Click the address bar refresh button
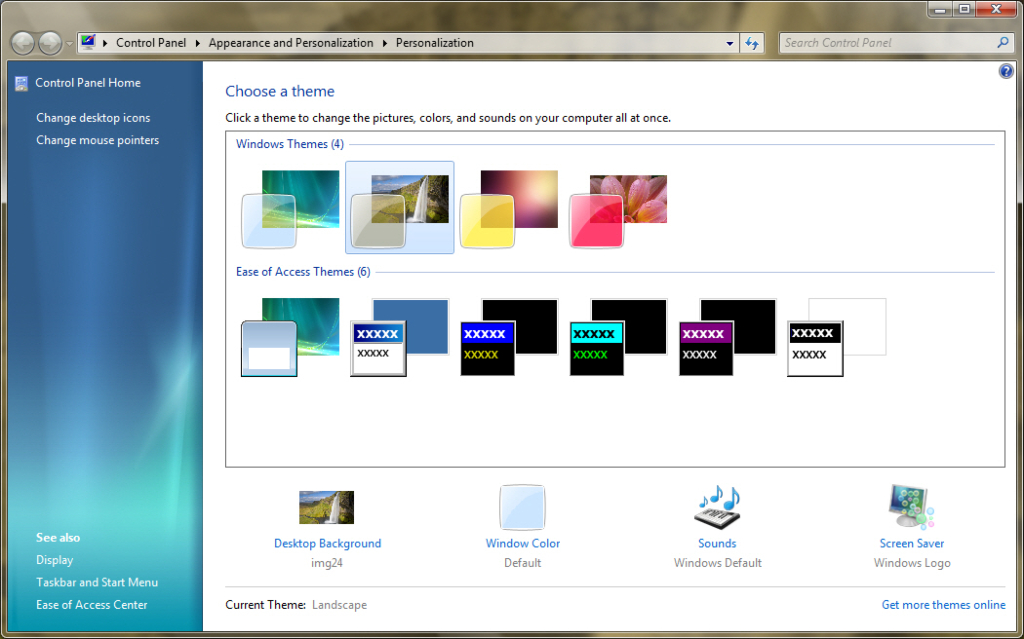 (752, 44)
